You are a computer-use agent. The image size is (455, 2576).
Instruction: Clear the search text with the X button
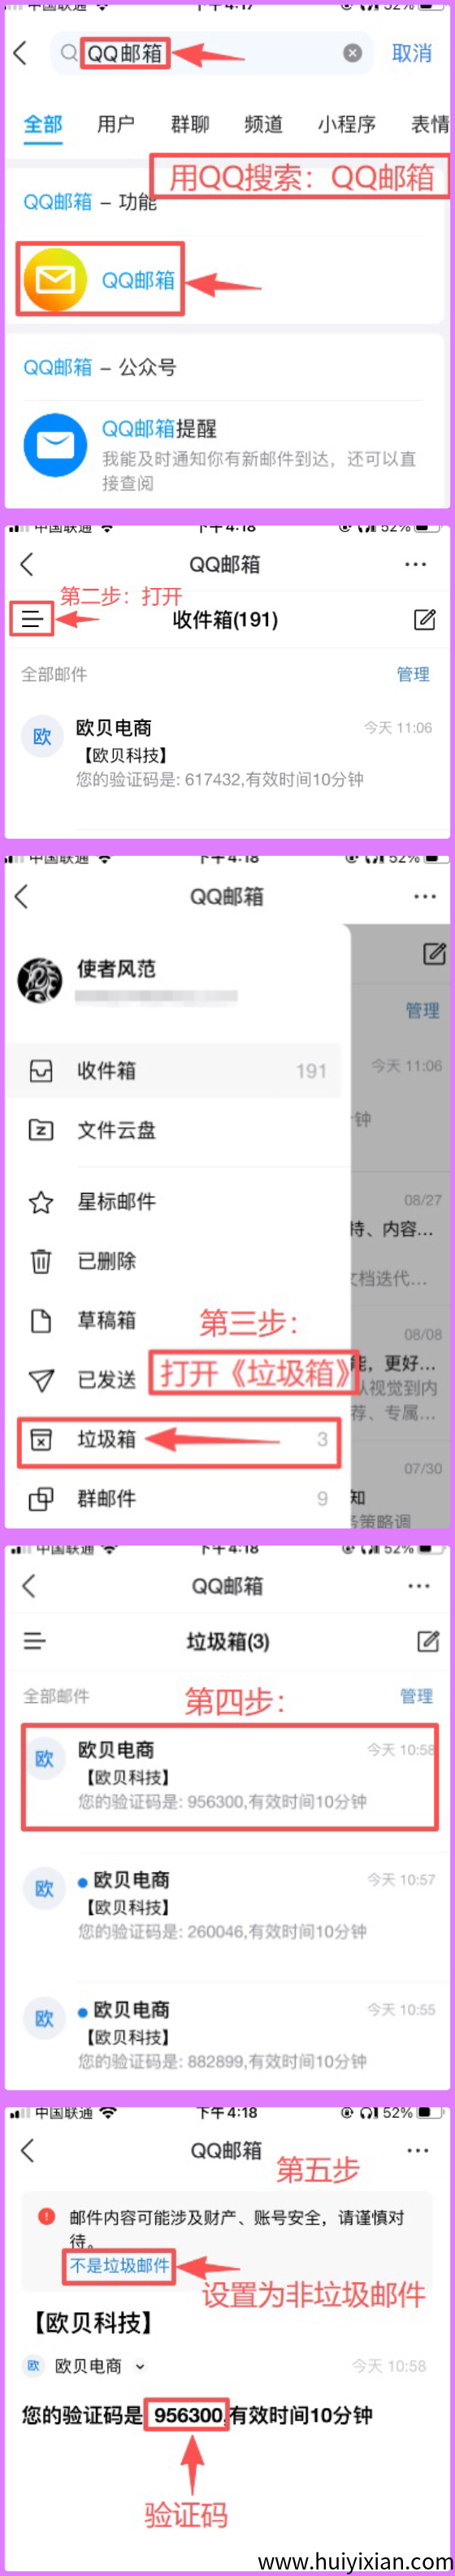352,53
